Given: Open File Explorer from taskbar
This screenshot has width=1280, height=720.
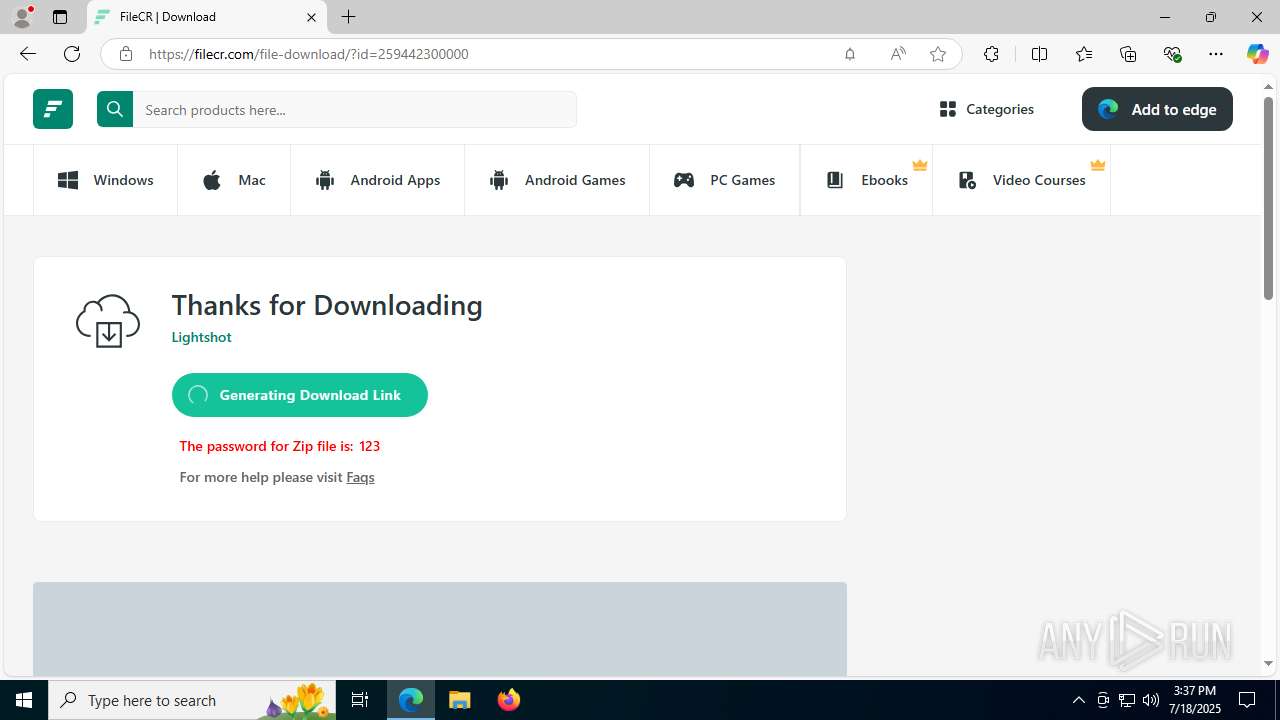Looking at the screenshot, I should click(459, 700).
